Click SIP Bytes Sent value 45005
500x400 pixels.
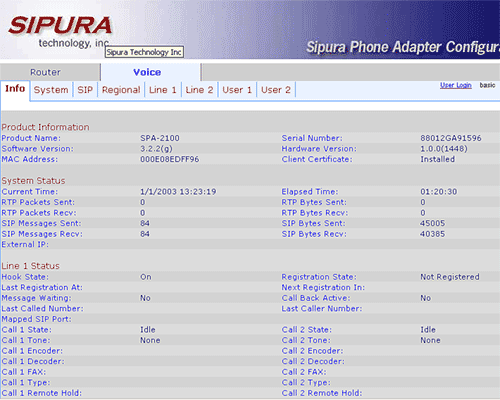click(x=432, y=223)
